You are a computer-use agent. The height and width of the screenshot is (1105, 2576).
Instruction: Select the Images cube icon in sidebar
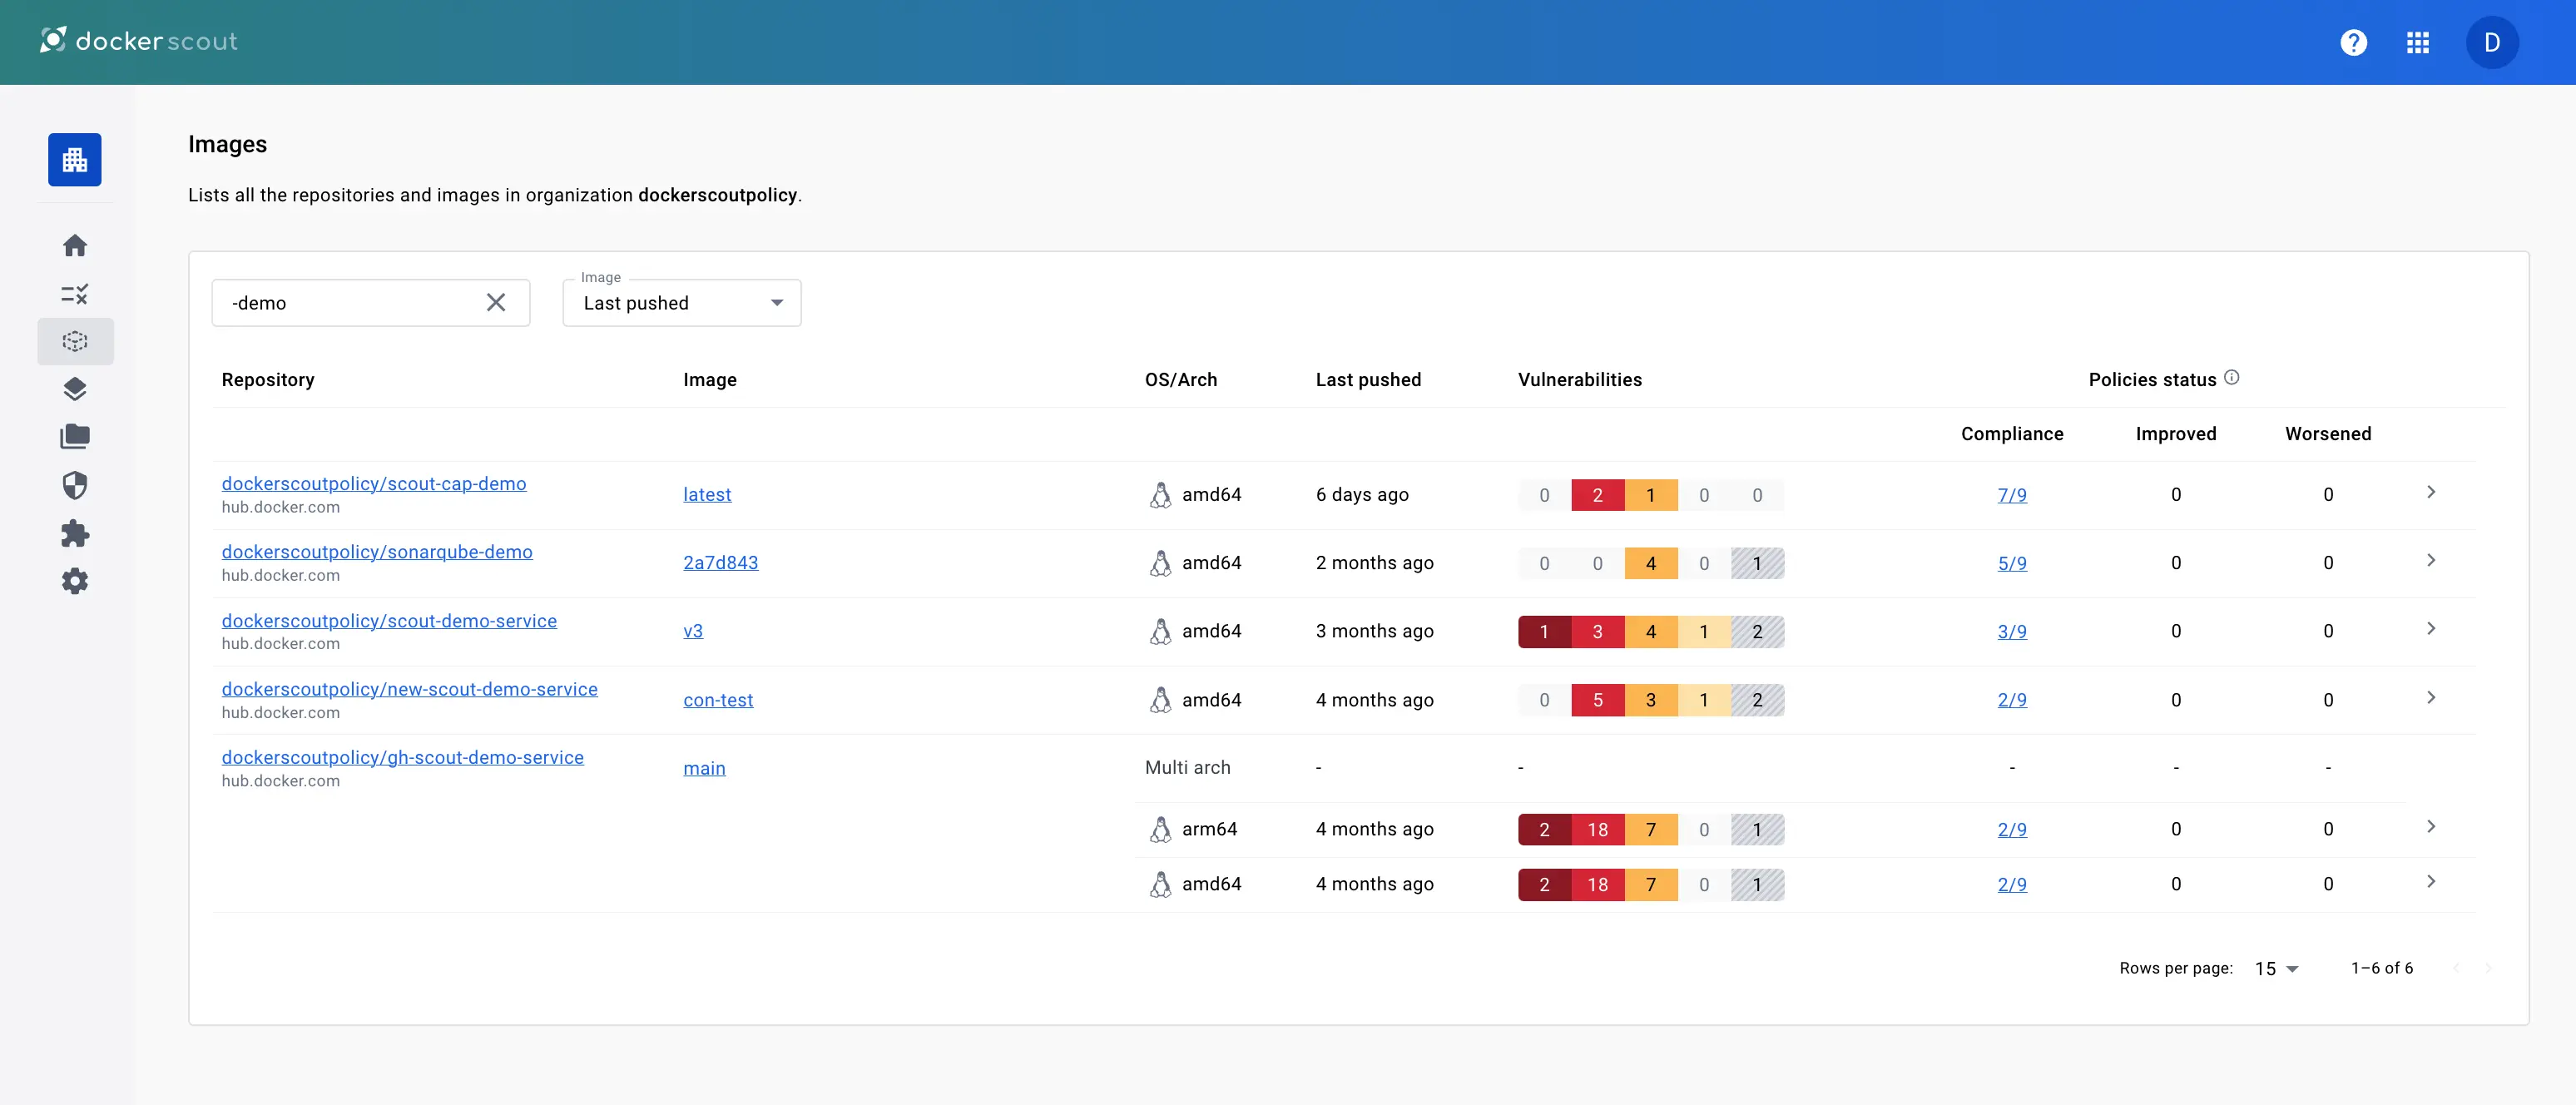coord(75,341)
